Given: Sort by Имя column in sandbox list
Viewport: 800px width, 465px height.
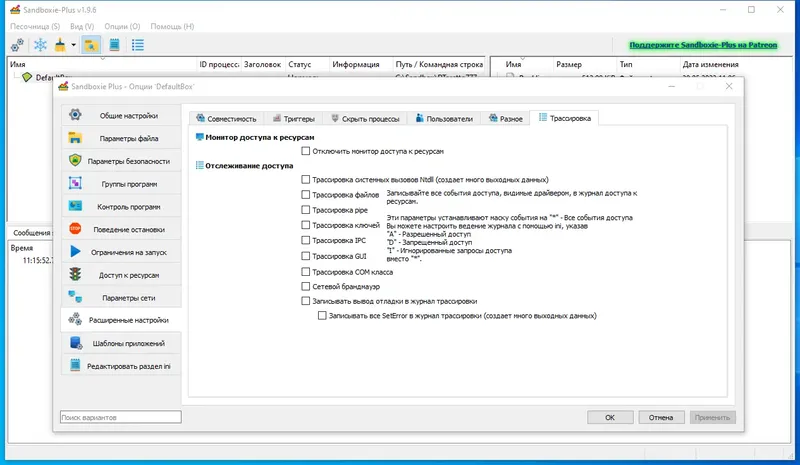Looking at the screenshot, I should (x=102, y=64).
